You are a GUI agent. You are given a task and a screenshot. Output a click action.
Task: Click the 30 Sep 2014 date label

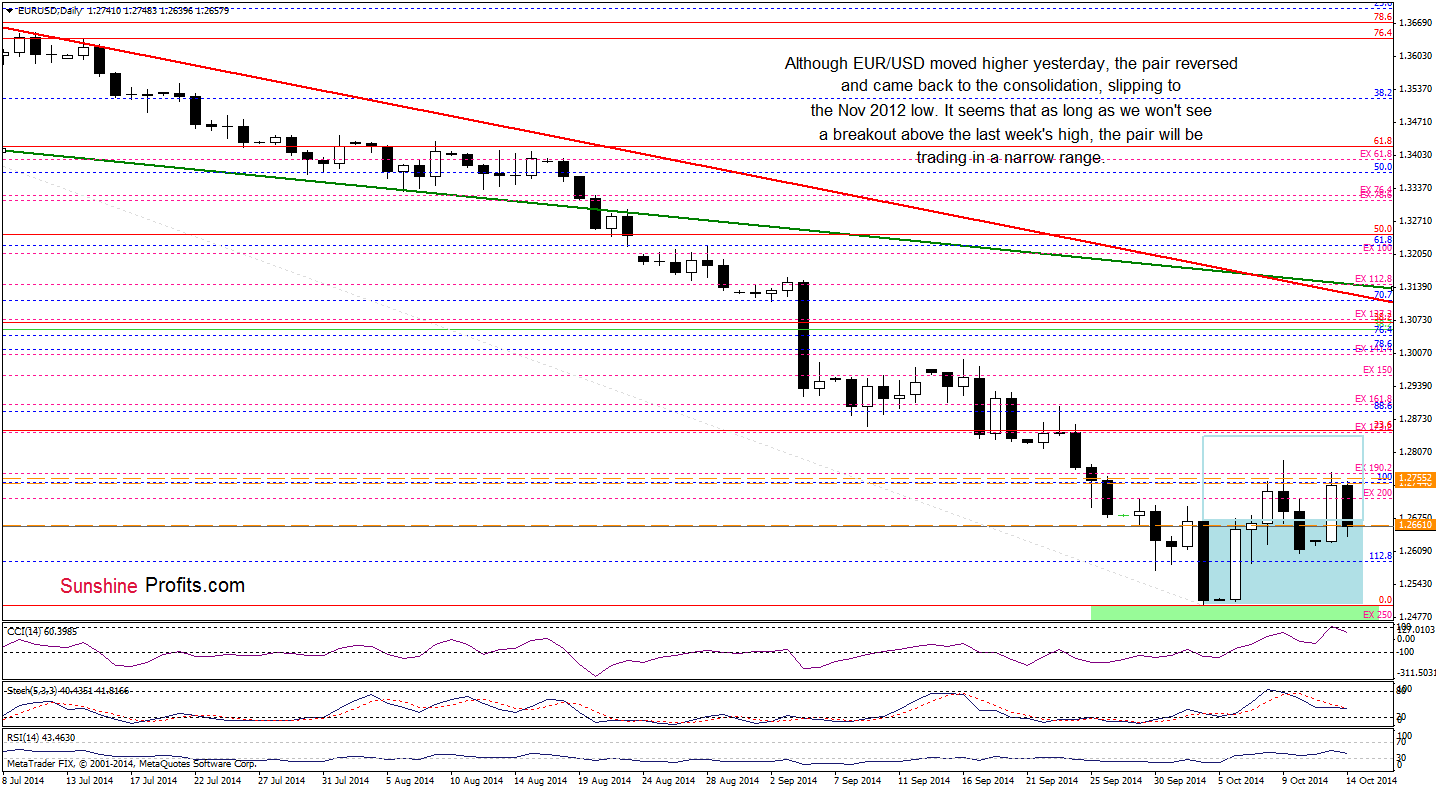click(x=1180, y=779)
